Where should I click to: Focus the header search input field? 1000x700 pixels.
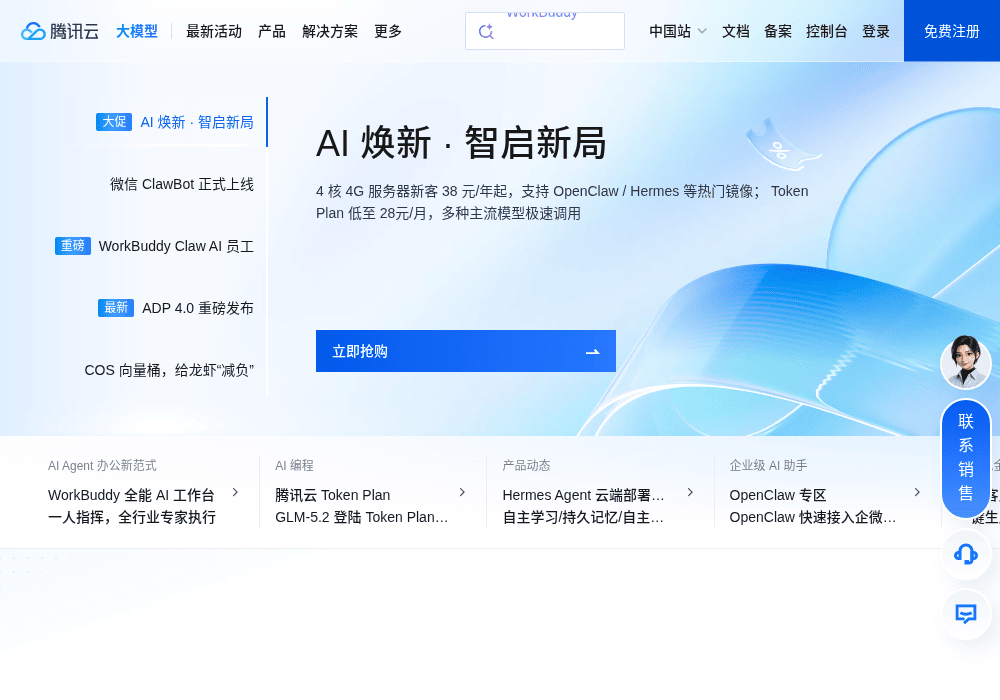pyautogui.click(x=545, y=31)
